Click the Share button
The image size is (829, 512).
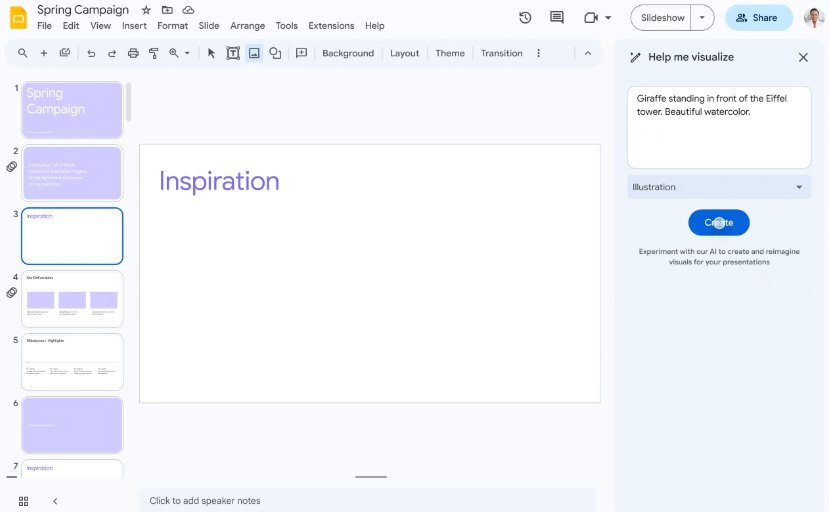pyautogui.click(x=758, y=18)
